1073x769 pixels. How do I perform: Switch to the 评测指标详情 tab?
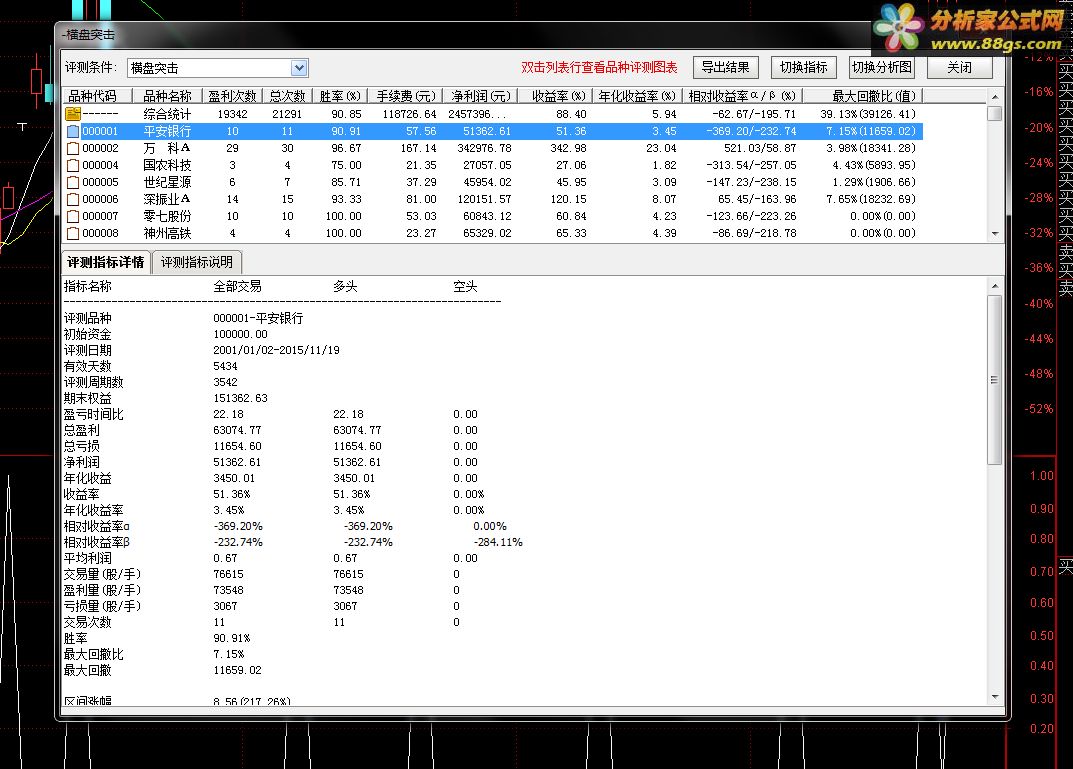click(x=105, y=262)
